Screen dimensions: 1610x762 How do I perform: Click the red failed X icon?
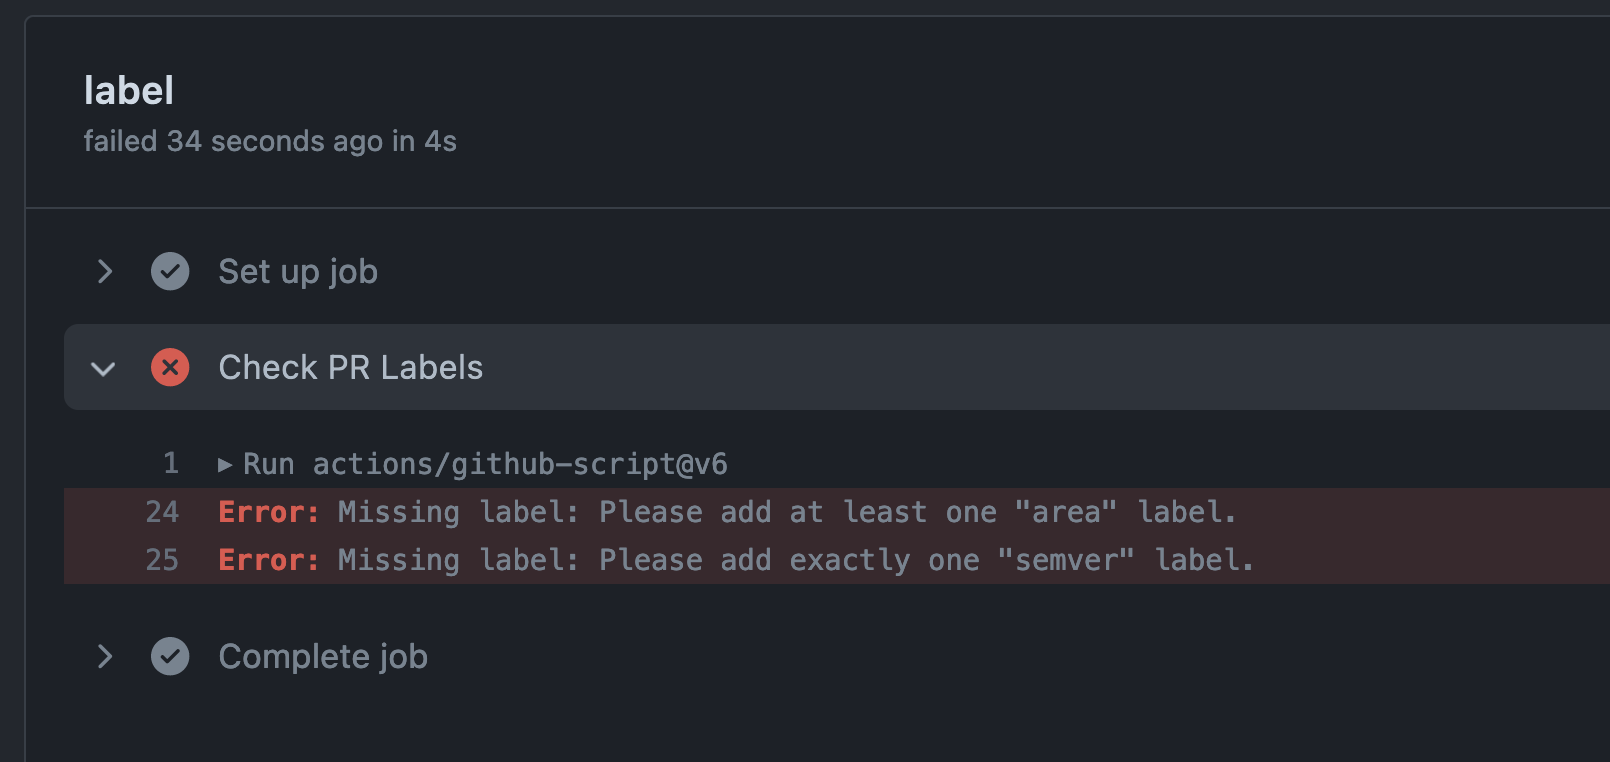(x=170, y=368)
